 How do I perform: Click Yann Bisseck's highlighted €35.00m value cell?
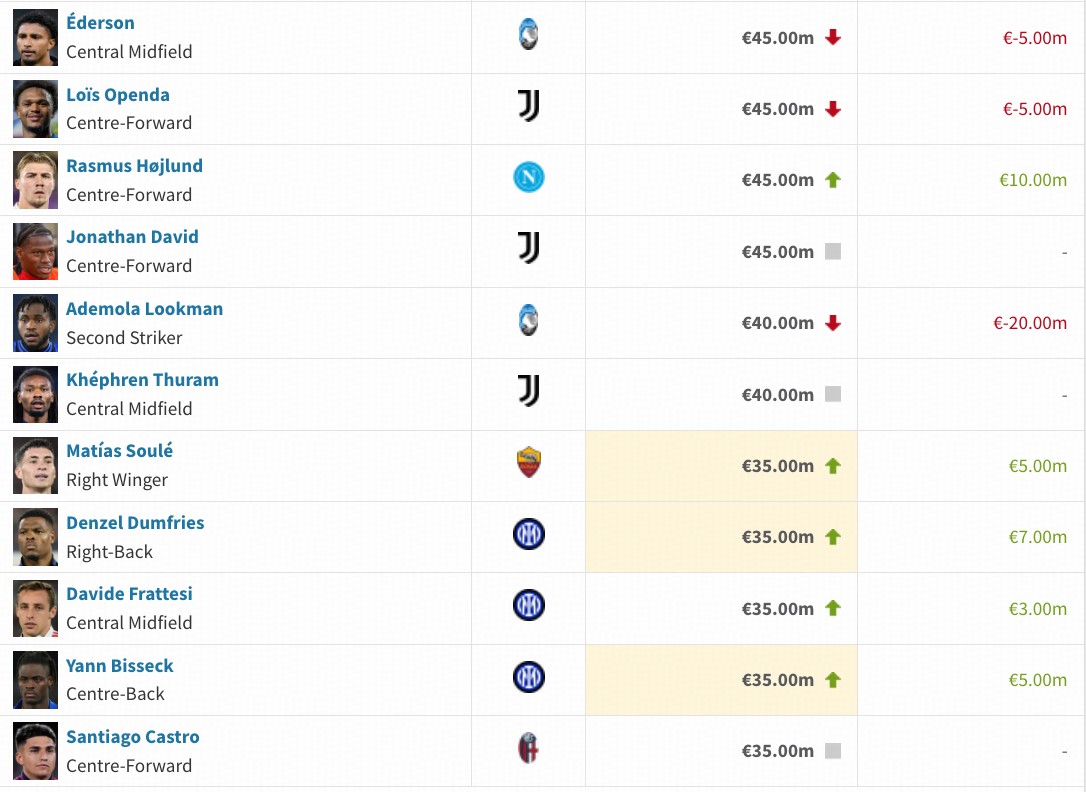[777, 680]
